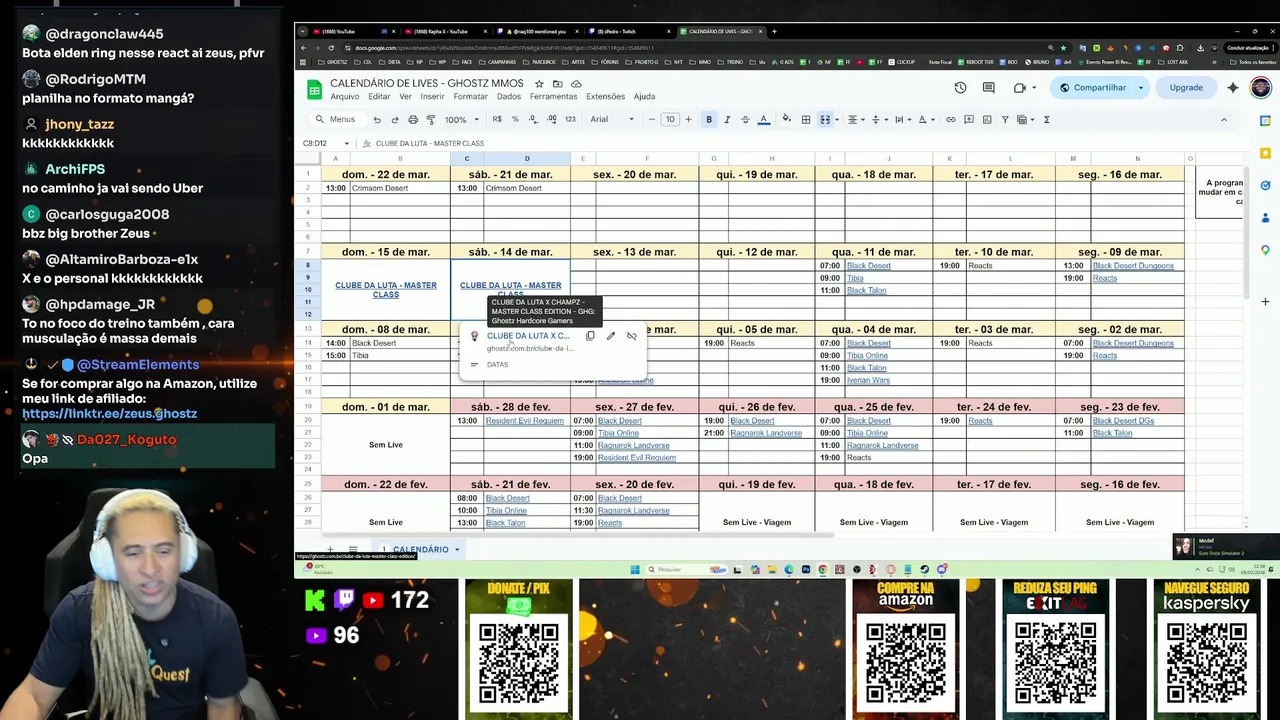
Task: Click linktr.ee/zeus.ghostz link in chat
Action: 109,413
